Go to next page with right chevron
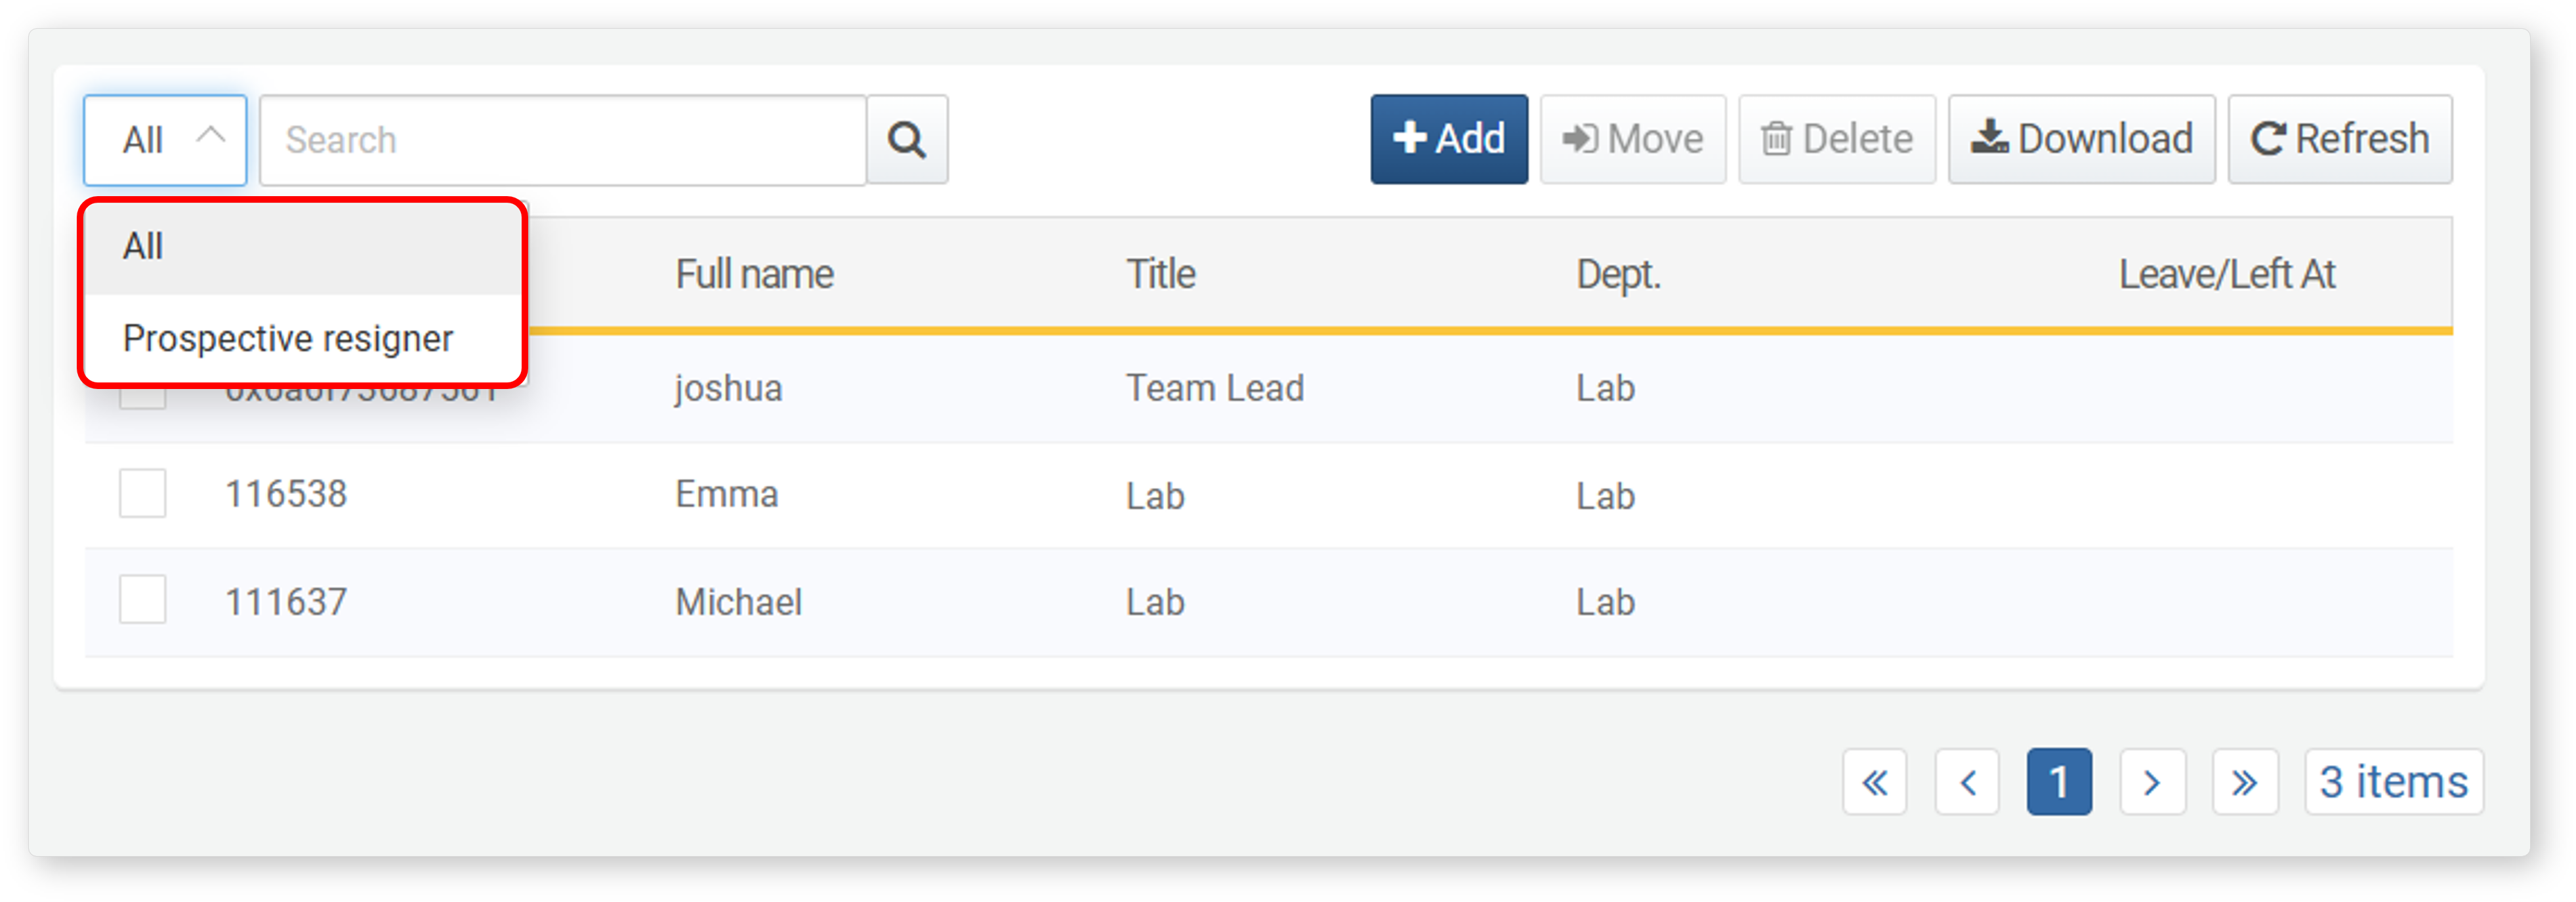 pos(2152,781)
